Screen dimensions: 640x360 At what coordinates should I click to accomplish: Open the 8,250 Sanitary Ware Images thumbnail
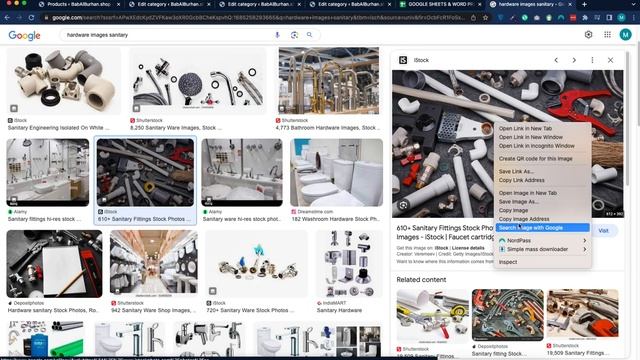click(x=198, y=81)
